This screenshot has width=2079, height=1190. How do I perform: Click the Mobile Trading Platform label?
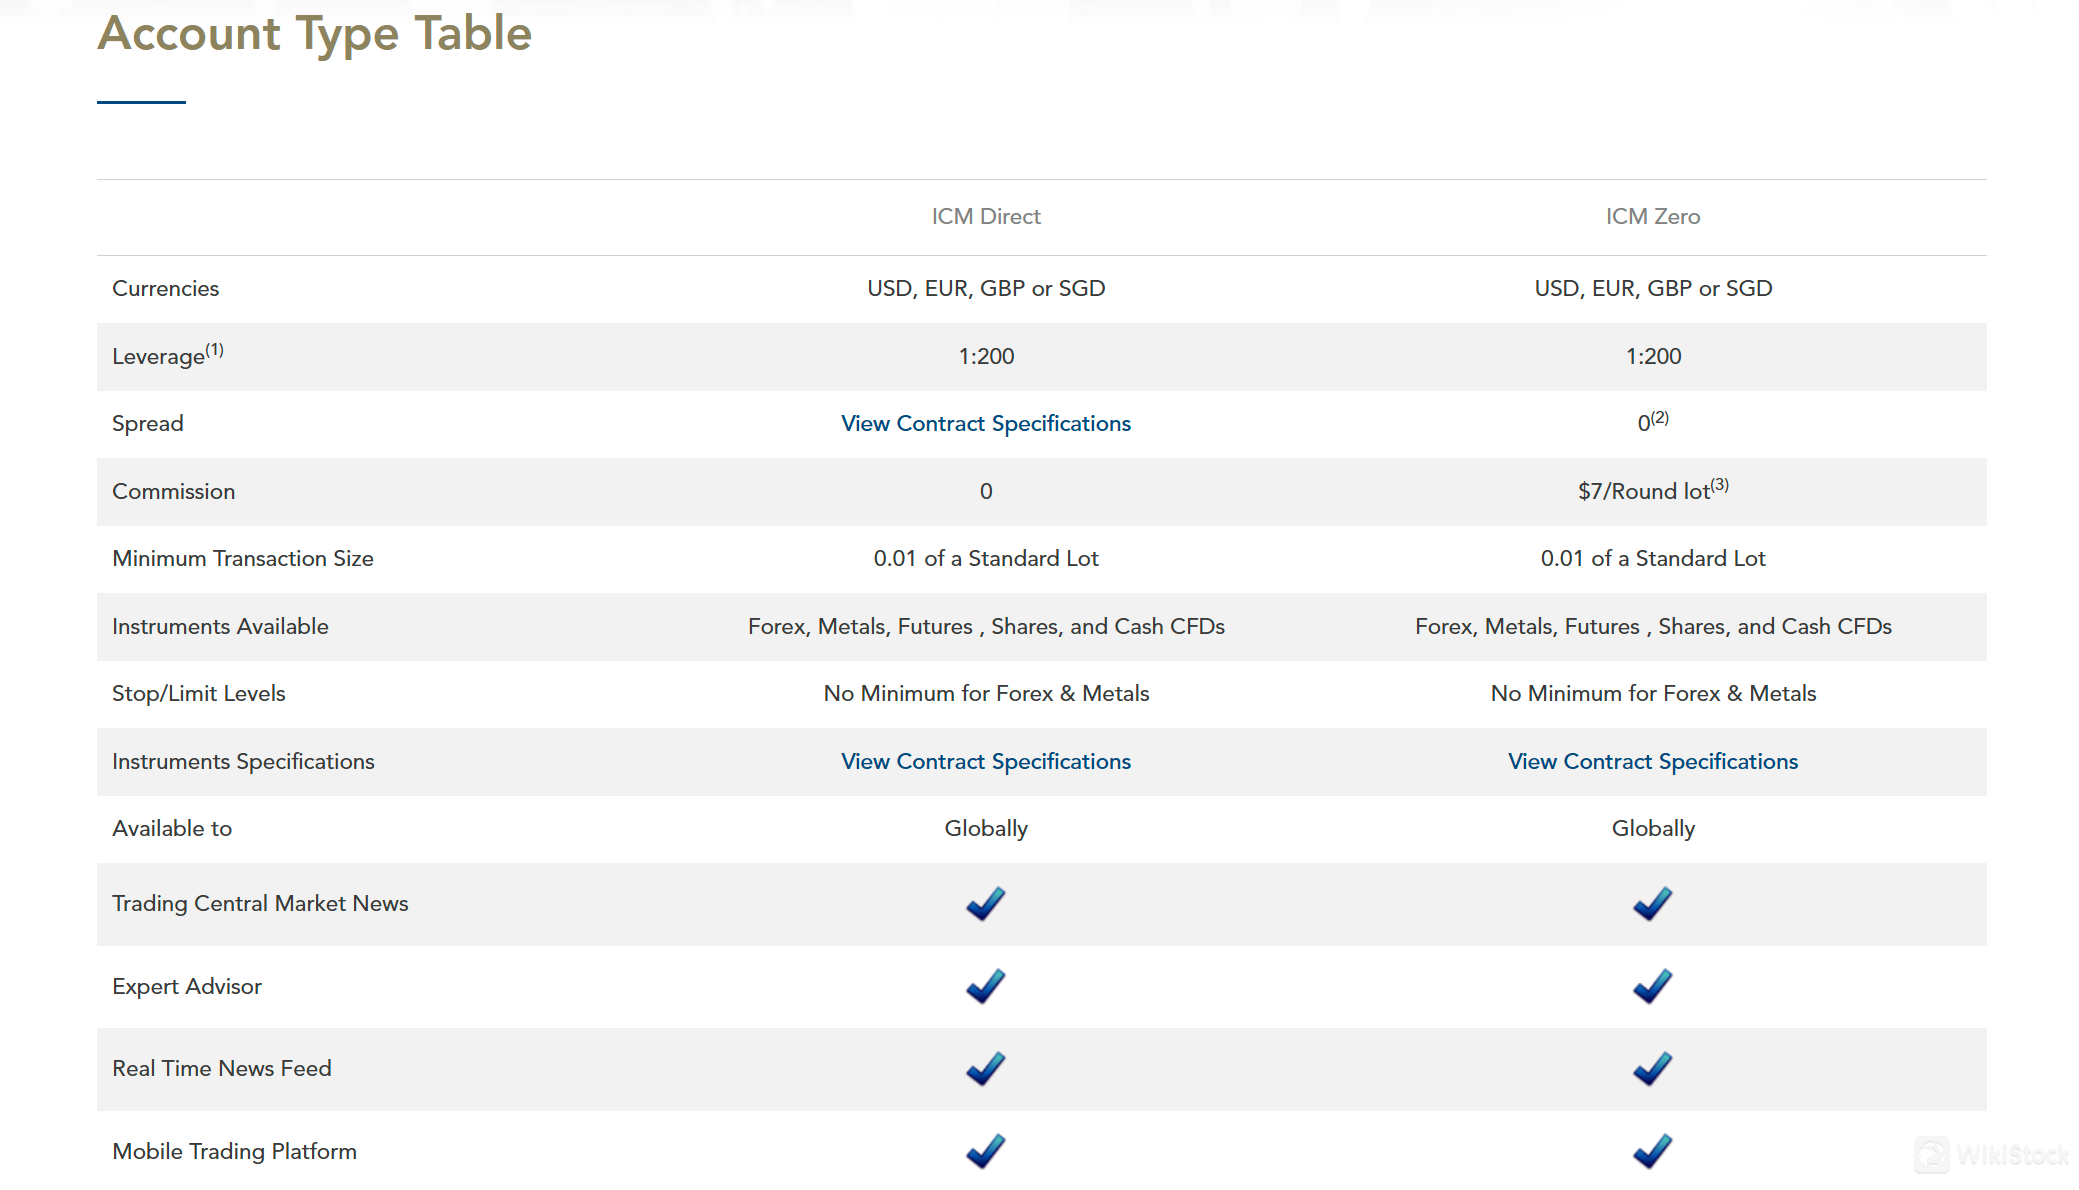[x=234, y=1152]
